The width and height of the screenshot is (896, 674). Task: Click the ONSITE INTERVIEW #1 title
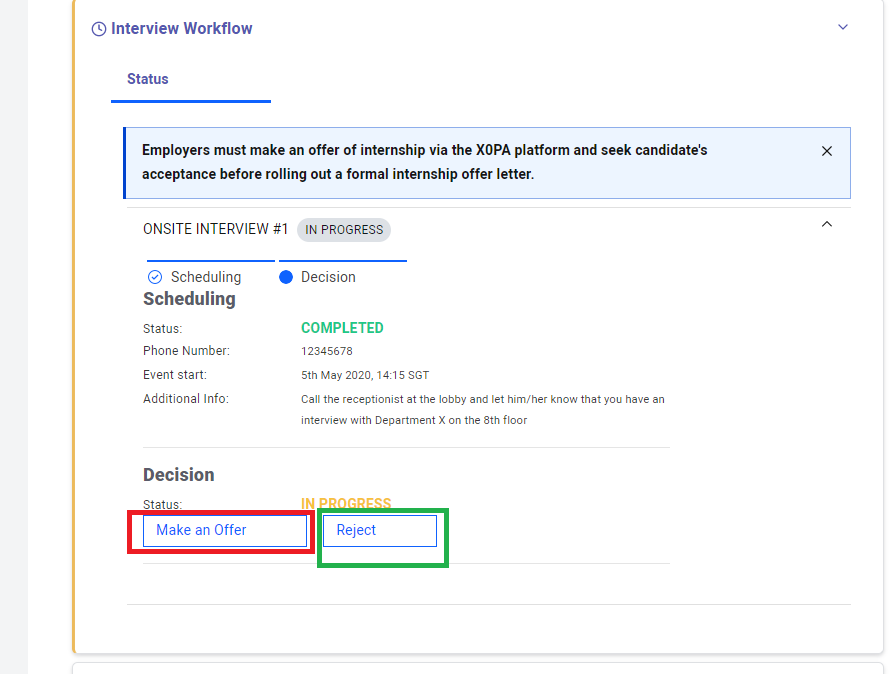point(215,229)
